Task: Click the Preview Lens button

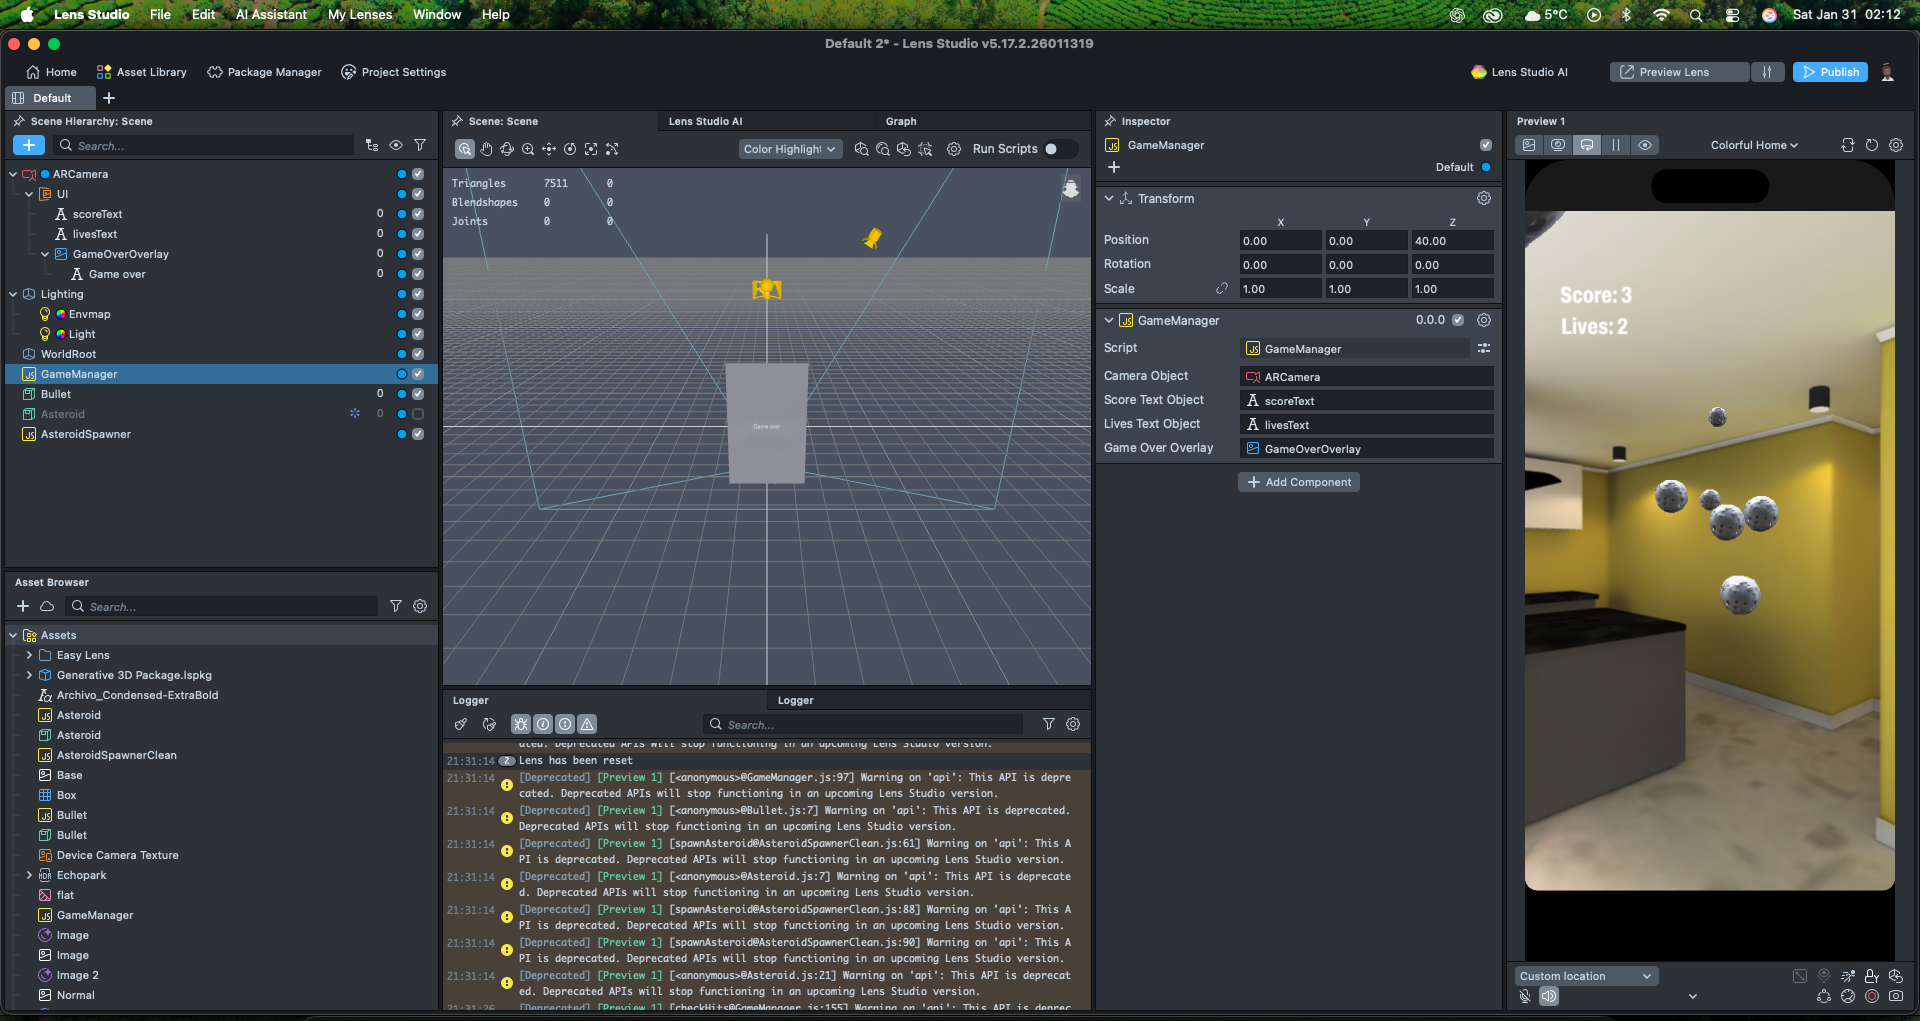Action: [x=1679, y=72]
